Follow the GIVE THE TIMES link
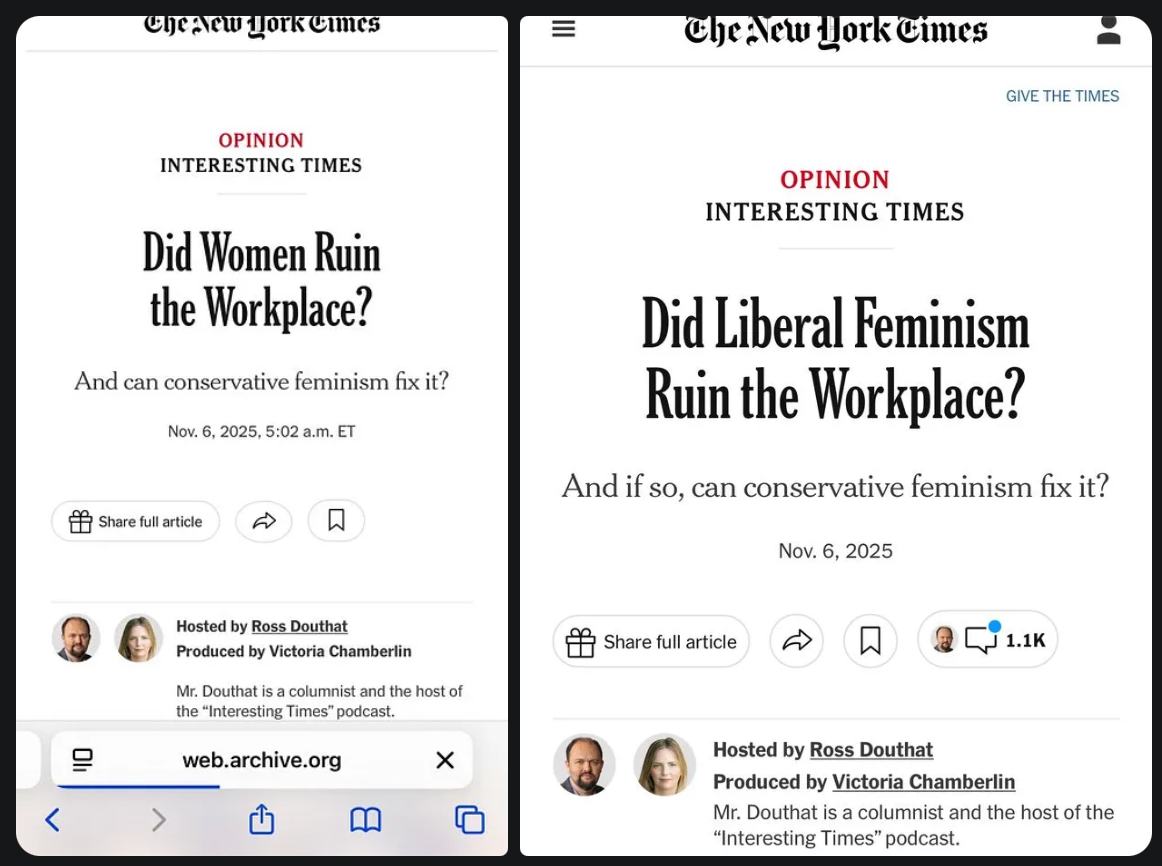The image size is (1162, 866). [x=1062, y=96]
